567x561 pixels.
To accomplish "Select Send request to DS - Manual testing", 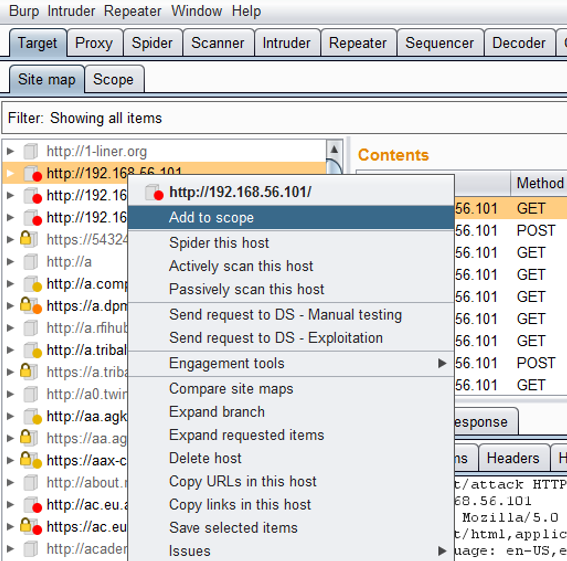I will 291,314.
